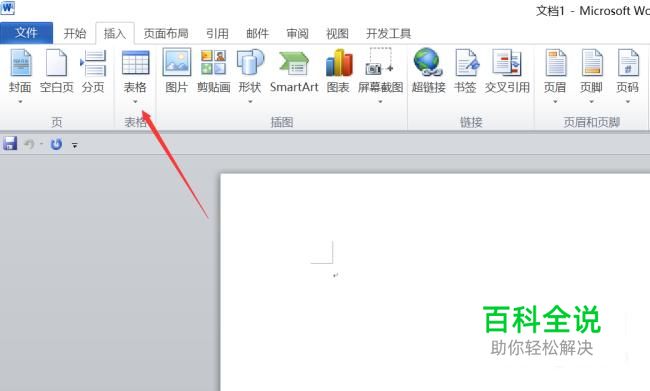Viewport: 650px width, 391px height.
Task: Expand the Table (表格) dropdown arrow
Action: (135, 102)
